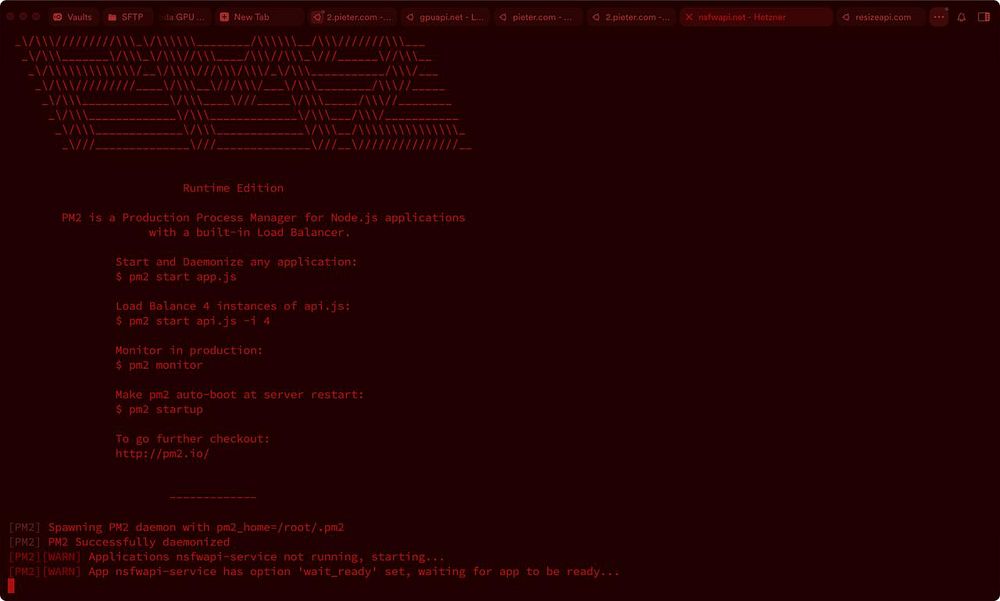This screenshot has width=1000, height=601.
Task: Click the SFTP folder icon
Action: pyautogui.click(x=112, y=17)
